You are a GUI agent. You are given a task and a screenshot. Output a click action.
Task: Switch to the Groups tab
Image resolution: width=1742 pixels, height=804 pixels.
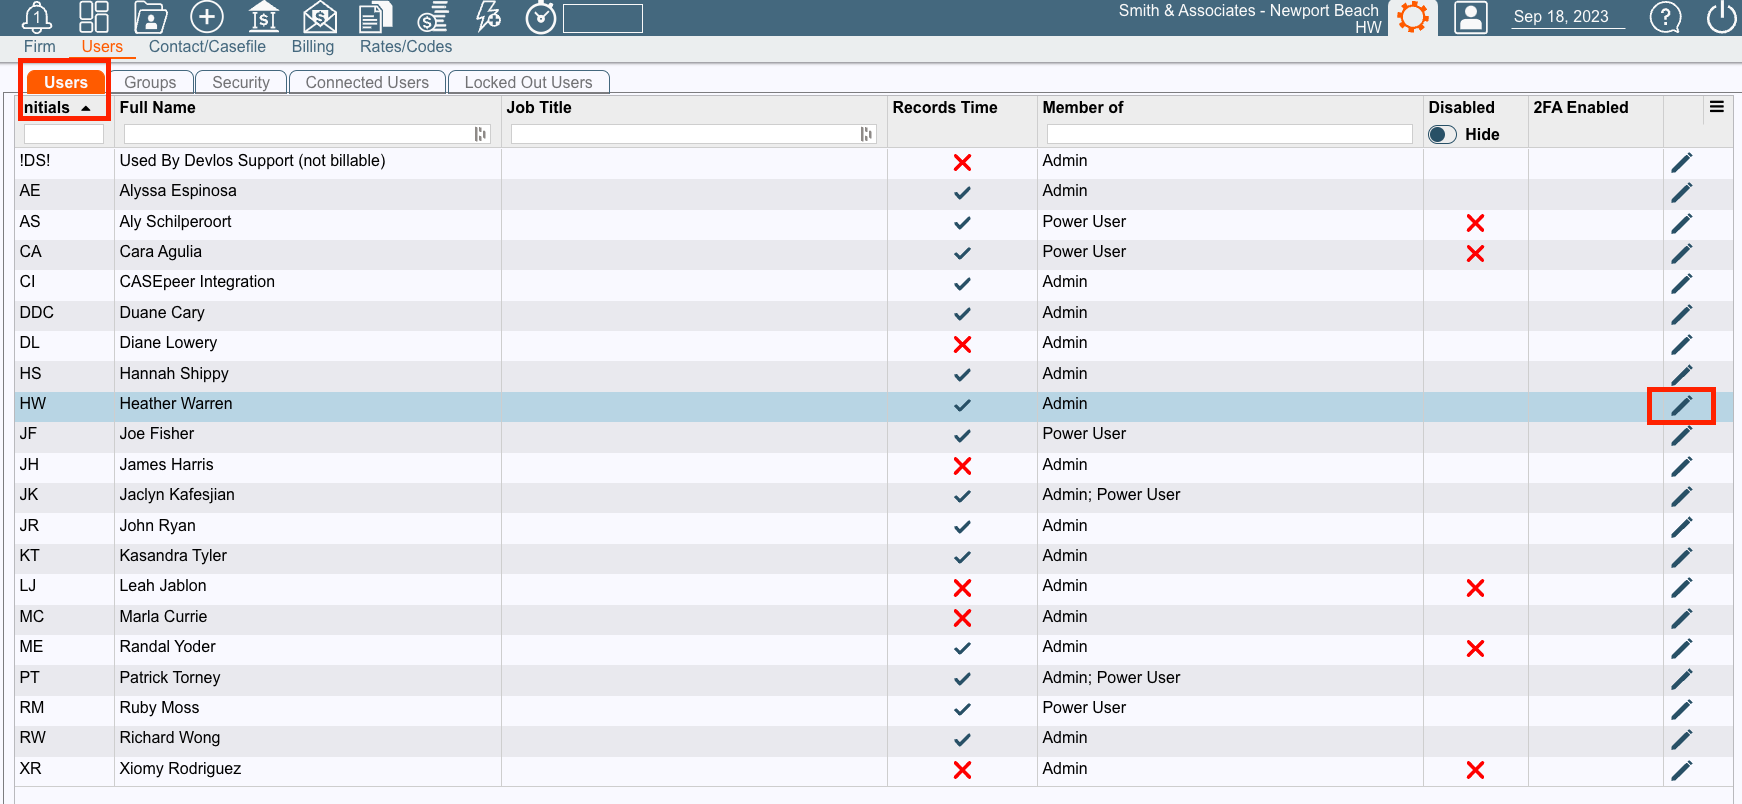[150, 82]
